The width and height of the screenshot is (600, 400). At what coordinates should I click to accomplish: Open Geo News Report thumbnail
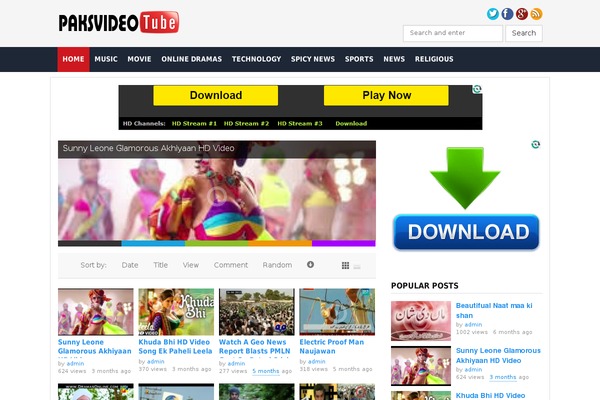click(x=257, y=312)
